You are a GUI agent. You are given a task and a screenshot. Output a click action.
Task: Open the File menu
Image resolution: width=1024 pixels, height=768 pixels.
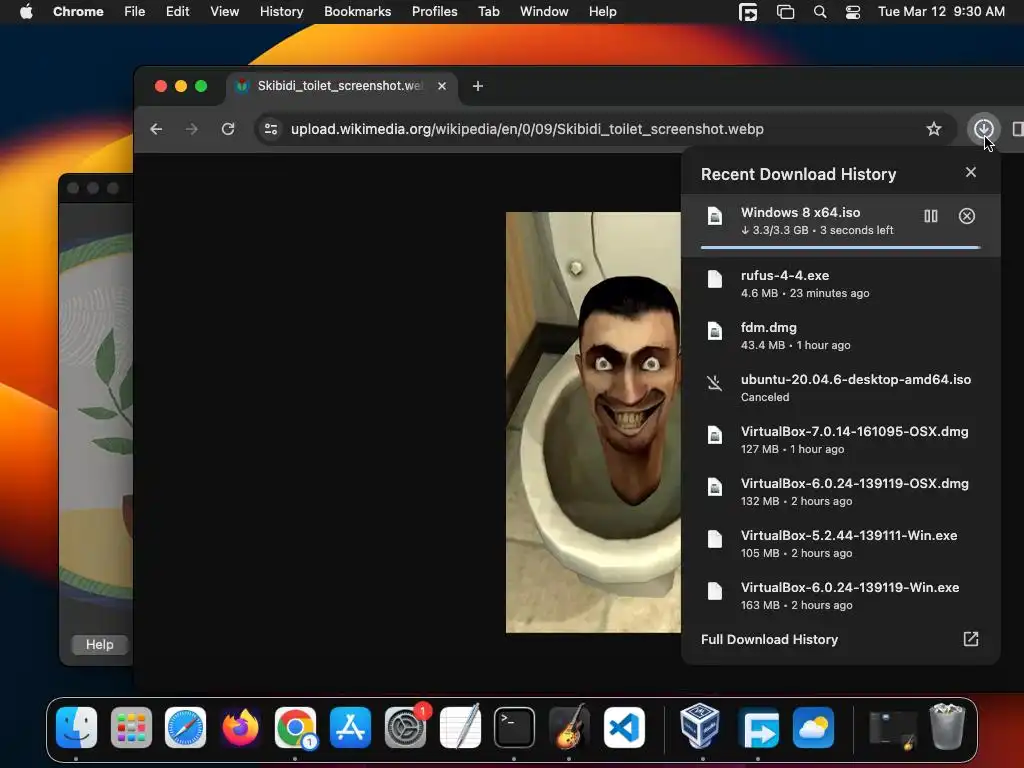point(135,12)
